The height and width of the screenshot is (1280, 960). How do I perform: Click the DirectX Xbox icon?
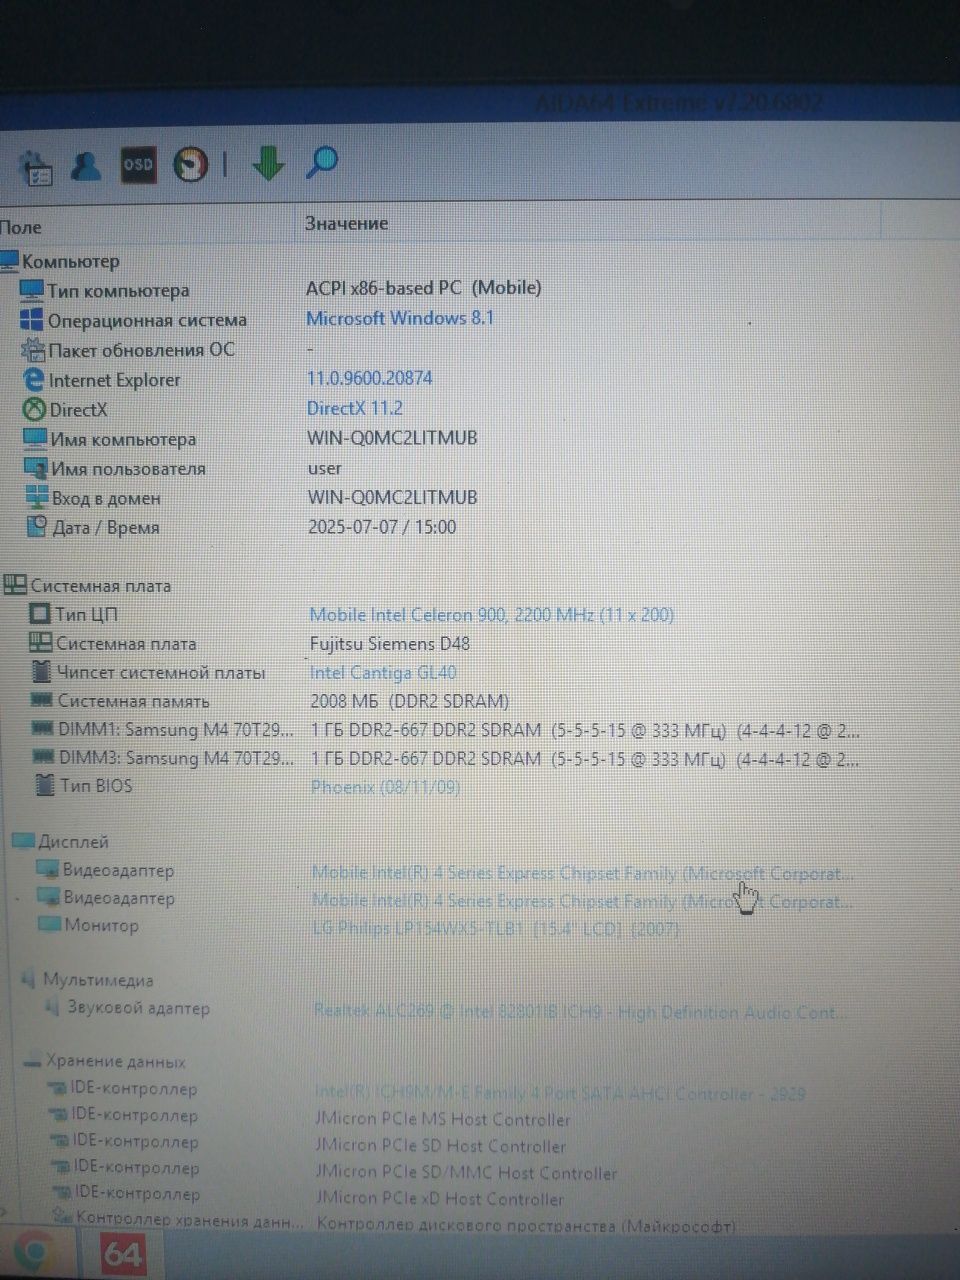35,410
